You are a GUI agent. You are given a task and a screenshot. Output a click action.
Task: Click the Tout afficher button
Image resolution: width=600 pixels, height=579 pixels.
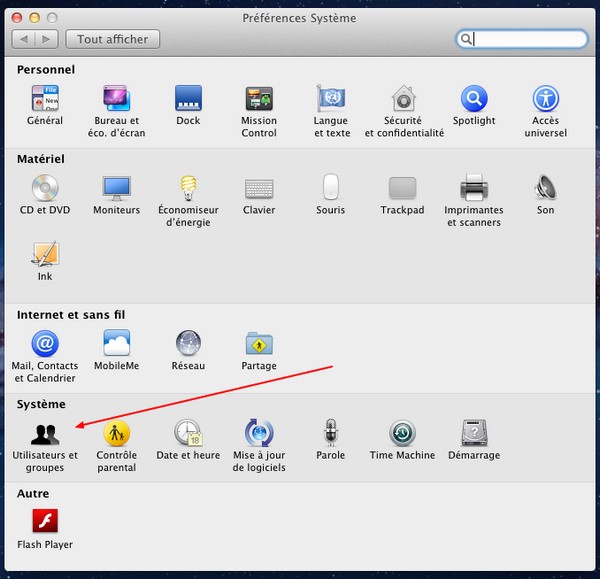tap(112, 39)
